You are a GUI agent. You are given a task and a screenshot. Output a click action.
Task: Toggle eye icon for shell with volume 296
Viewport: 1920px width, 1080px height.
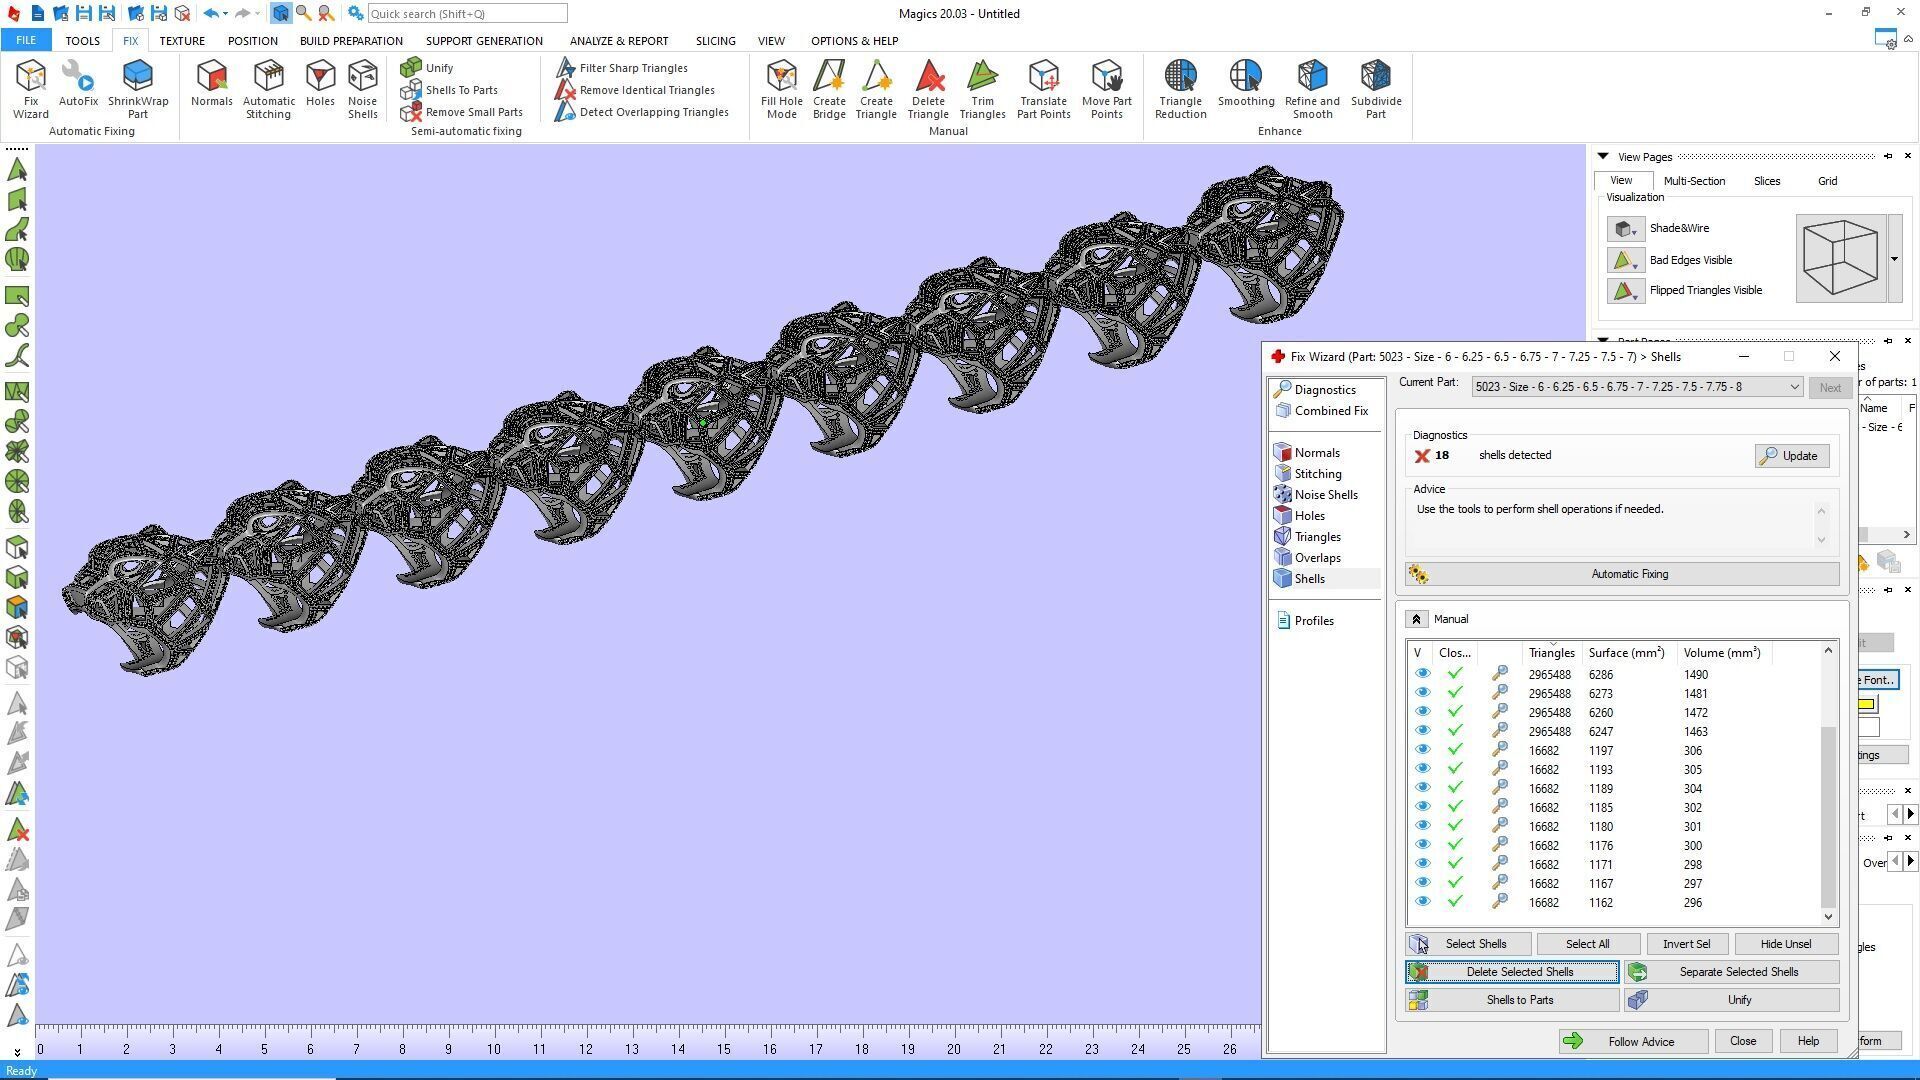coord(1422,903)
